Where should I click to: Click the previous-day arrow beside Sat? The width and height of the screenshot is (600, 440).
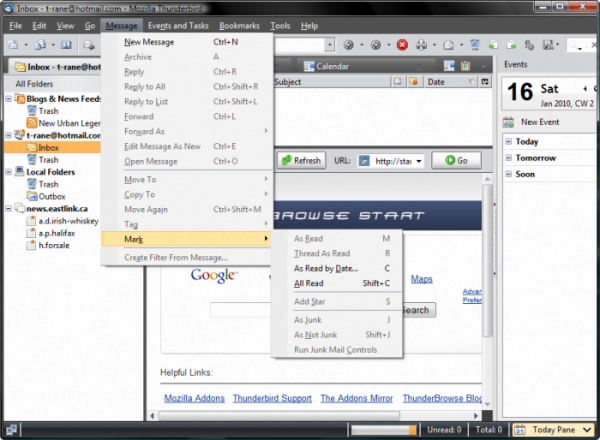[x=585, y=89]
